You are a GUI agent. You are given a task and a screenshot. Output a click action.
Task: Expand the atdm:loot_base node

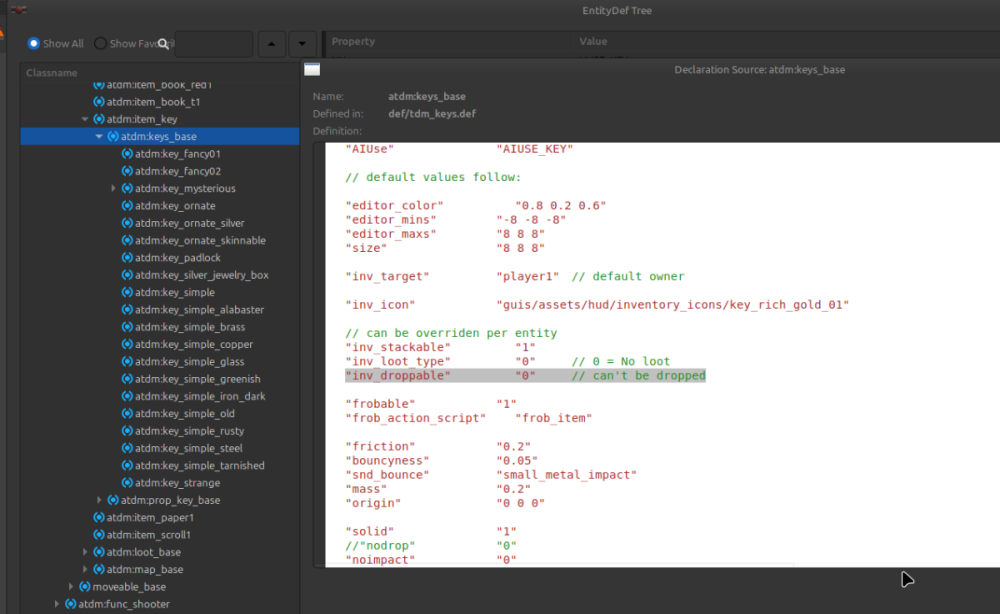tap(85, 552)
